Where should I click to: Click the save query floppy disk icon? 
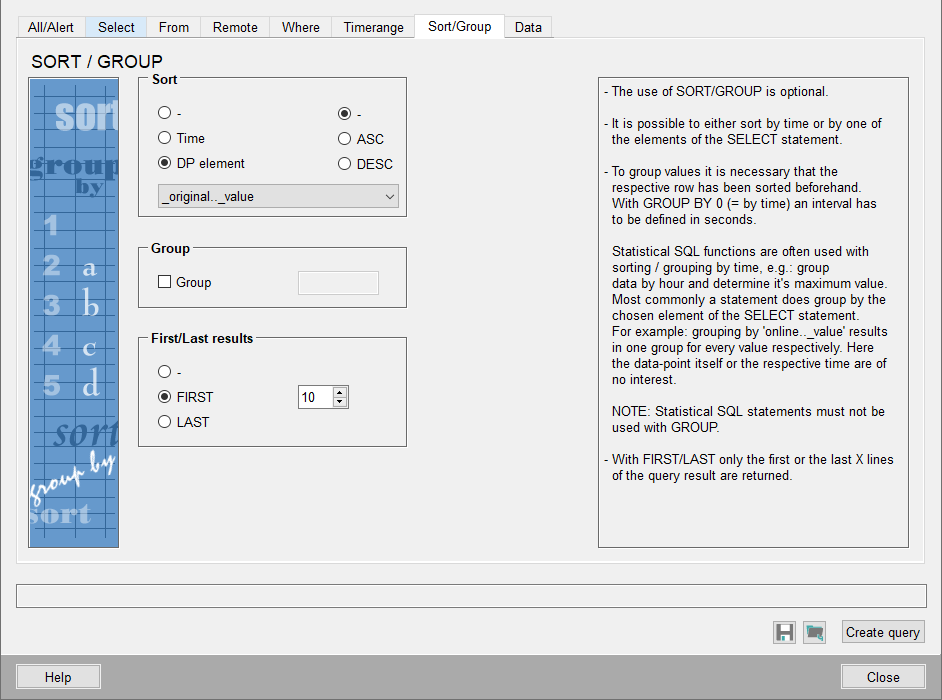[x=784, y=632]
